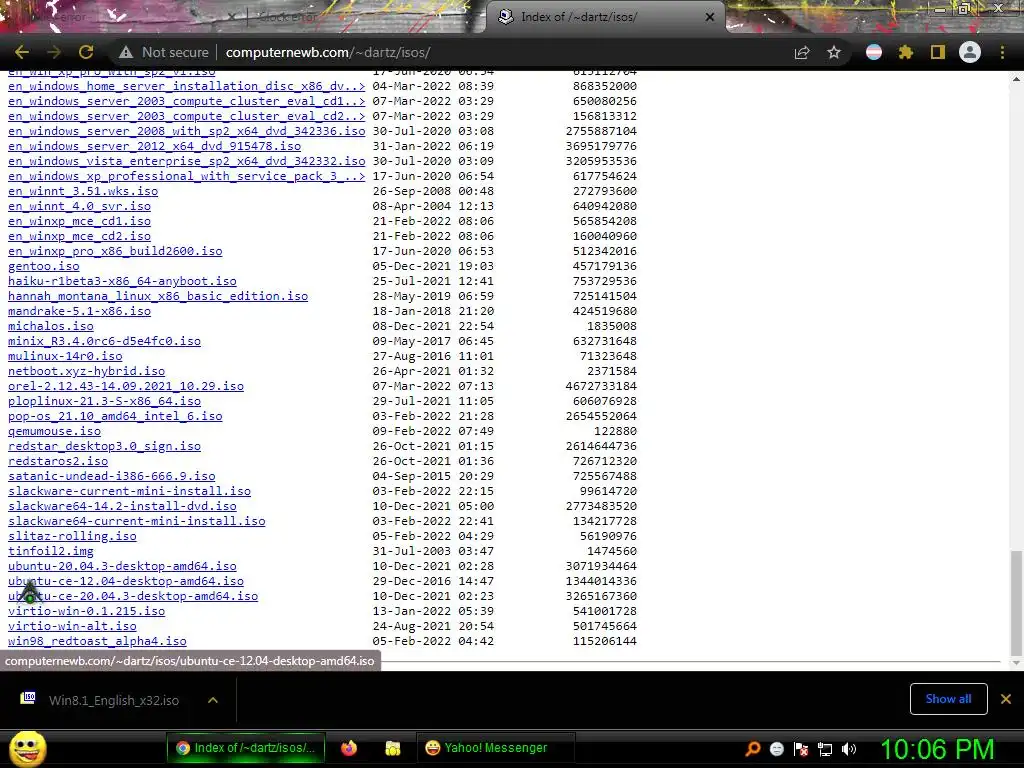Download en_winnt_3.51.wks.iso
This screenshot has width=1024, height=768.
[83, 191]
